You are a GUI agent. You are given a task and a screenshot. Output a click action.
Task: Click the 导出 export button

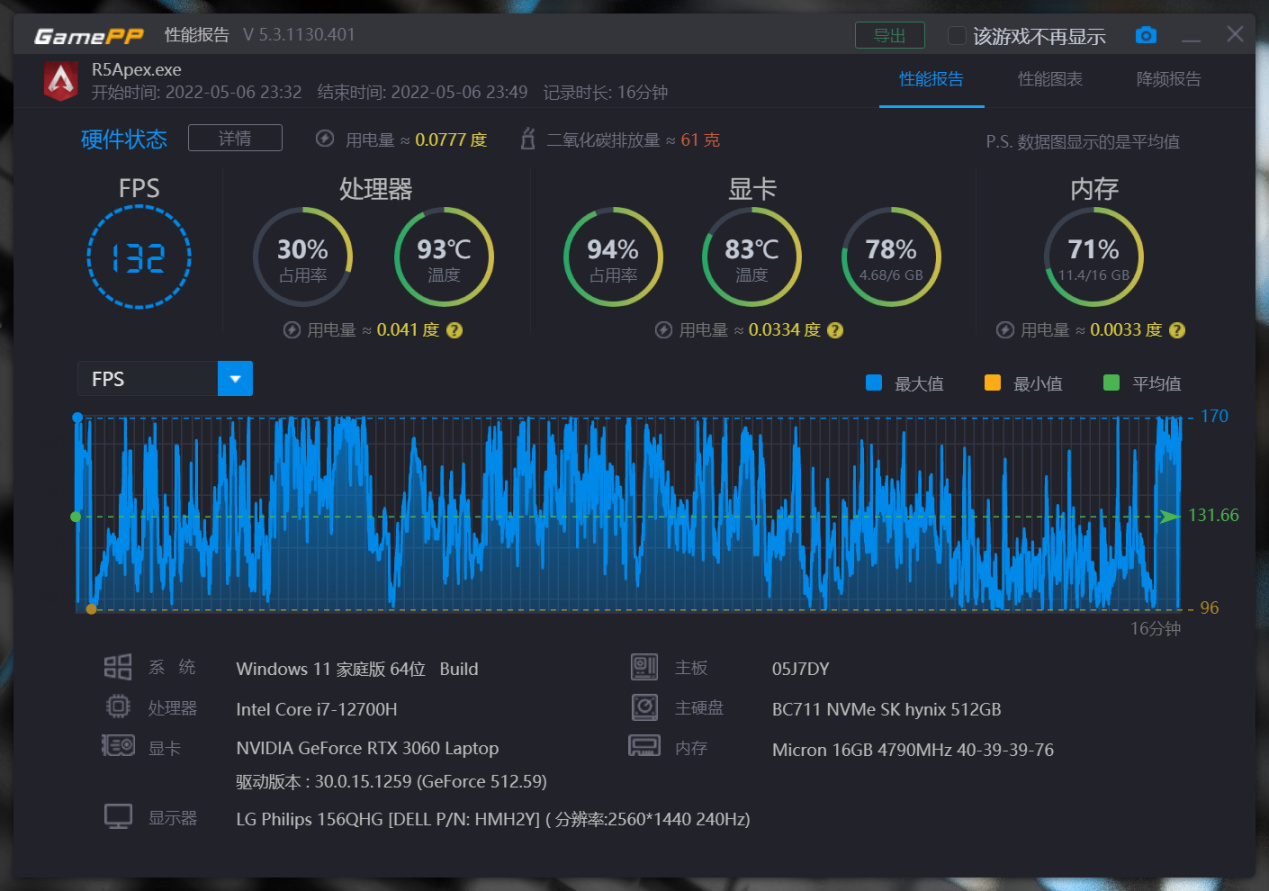coord(890,34)
